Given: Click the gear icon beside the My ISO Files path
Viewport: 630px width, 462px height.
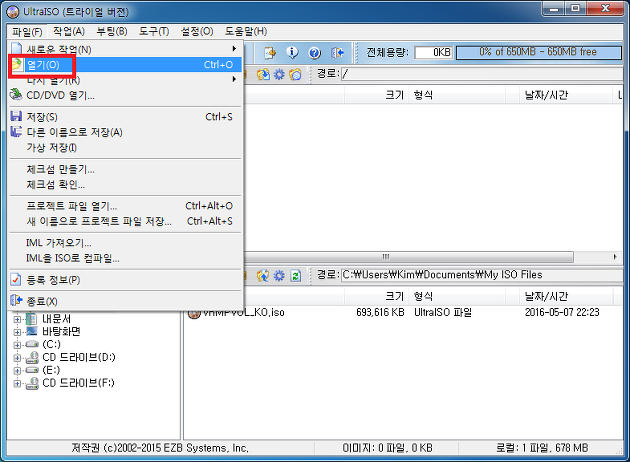Looking at the screenshot, I should [279, 276].
